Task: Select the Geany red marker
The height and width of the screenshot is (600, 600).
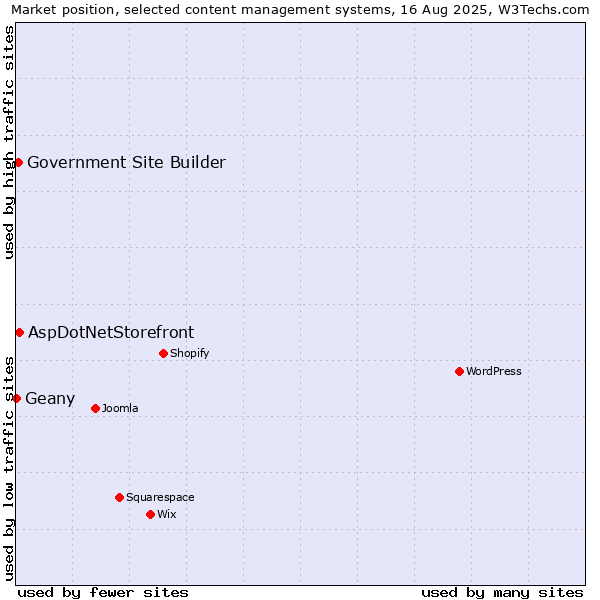Action: coord(16,399)
